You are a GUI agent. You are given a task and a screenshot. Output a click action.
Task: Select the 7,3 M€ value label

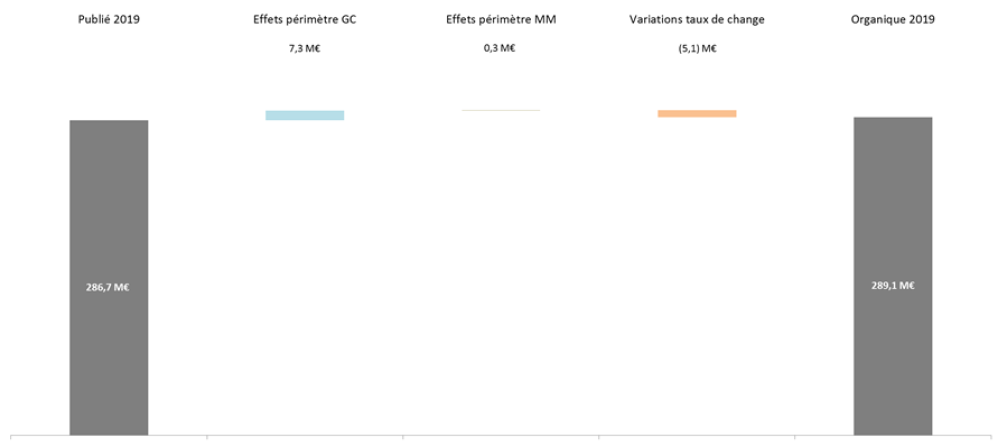tap(305, 48)
